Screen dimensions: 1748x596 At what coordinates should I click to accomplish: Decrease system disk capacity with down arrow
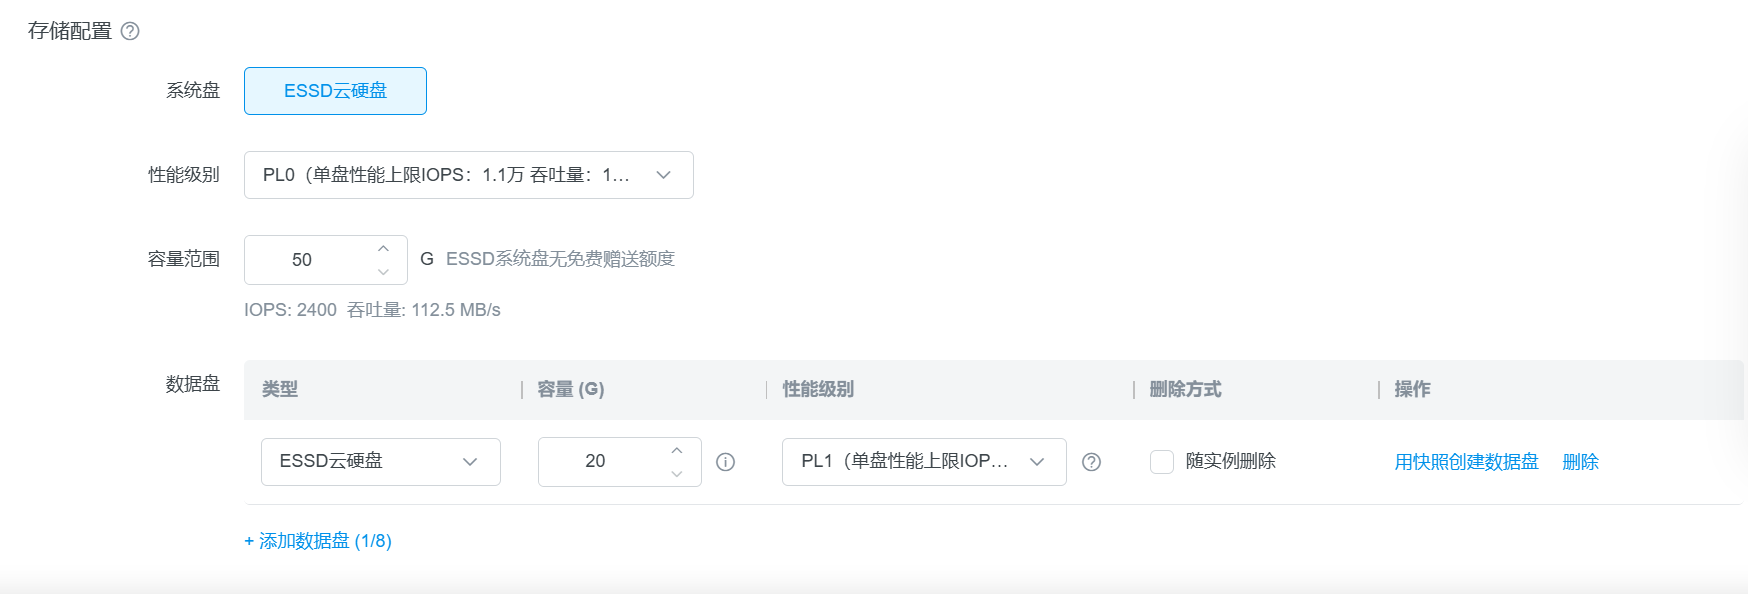click(383, 271)
